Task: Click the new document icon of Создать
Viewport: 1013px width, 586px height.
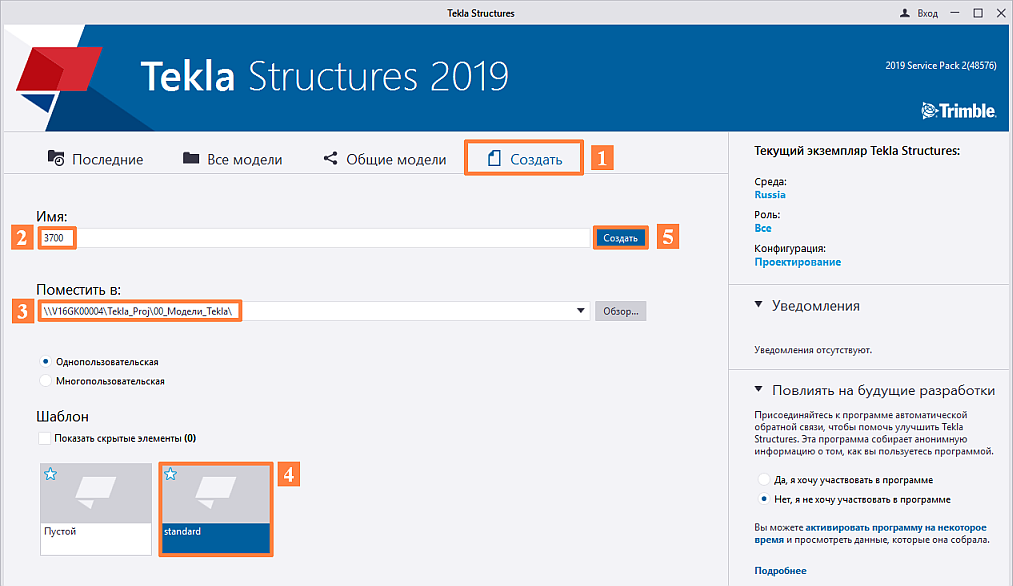Action: click(494, 158)
